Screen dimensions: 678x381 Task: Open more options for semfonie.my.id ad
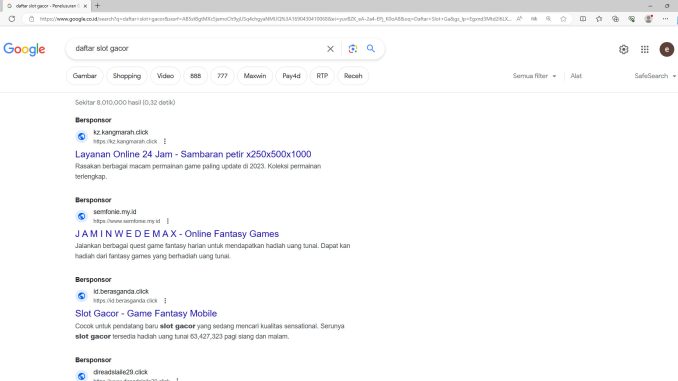[x=168, y=221]
